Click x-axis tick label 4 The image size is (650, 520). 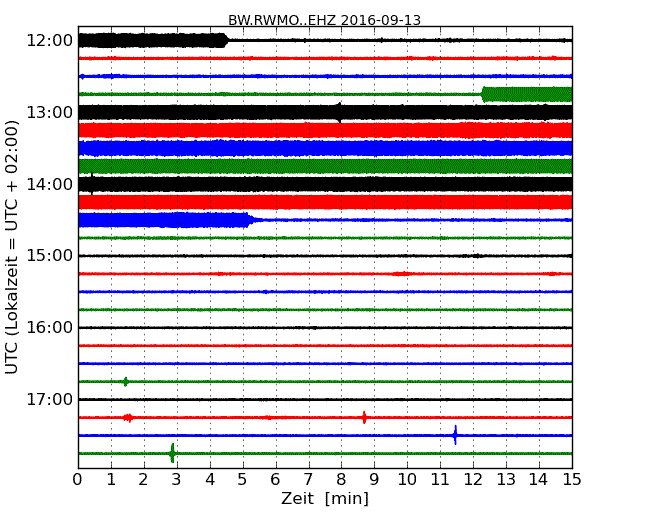point(210,479)
